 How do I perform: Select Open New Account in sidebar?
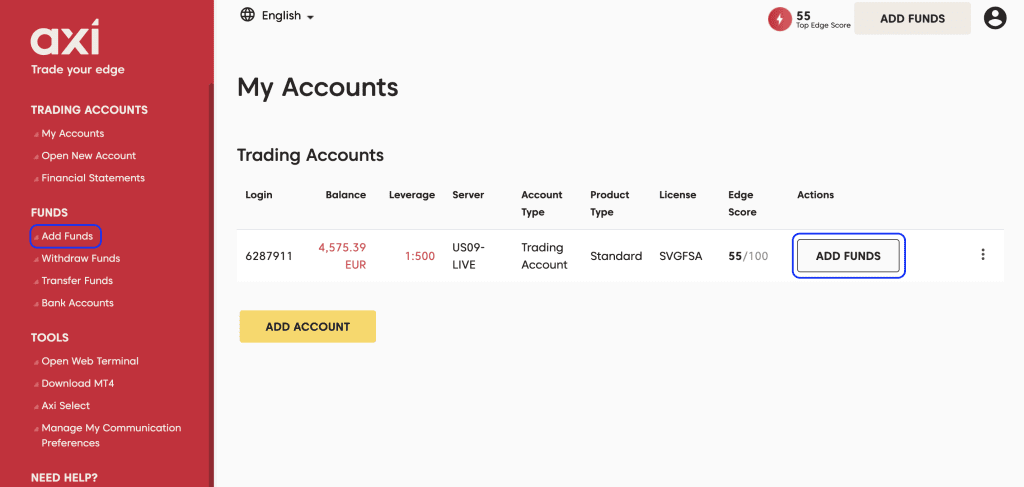click(88, 156)
